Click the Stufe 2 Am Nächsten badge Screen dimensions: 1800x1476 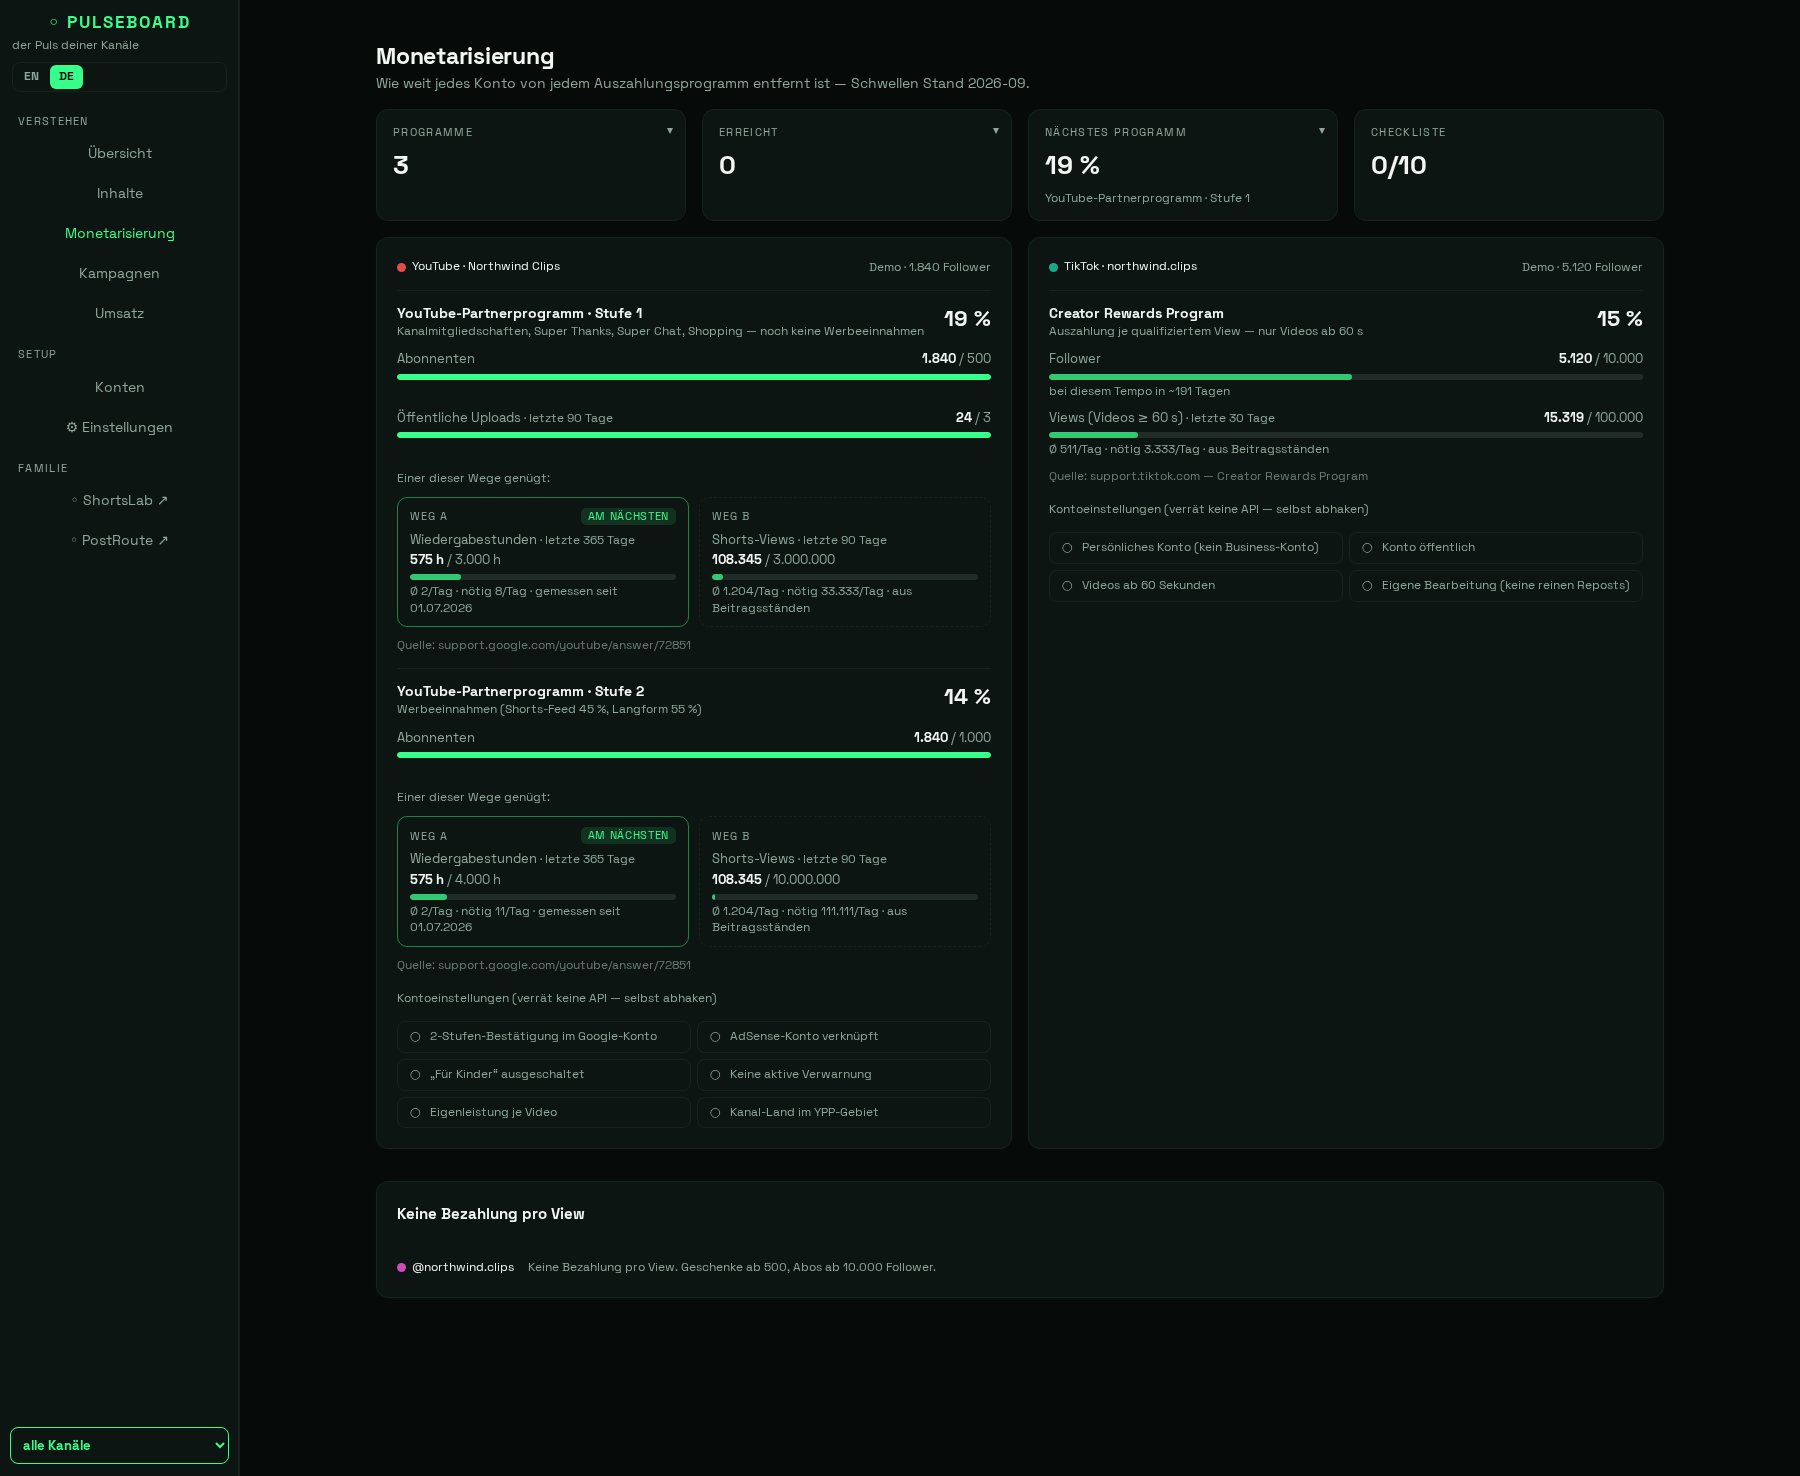[628, 835]
